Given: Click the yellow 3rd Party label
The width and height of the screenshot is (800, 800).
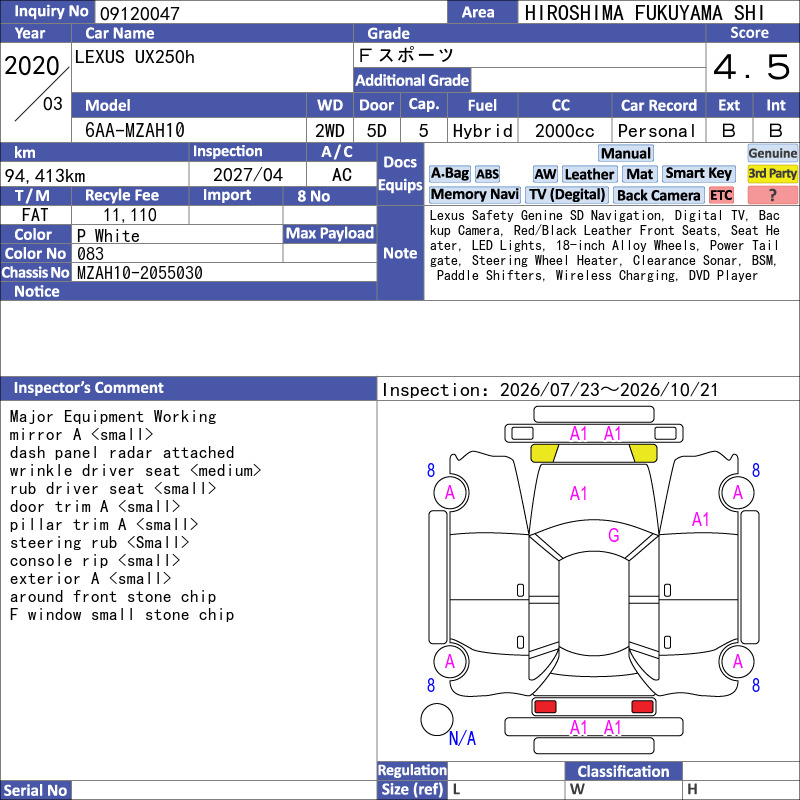Looking at the screenshot, I should [772, 173].
